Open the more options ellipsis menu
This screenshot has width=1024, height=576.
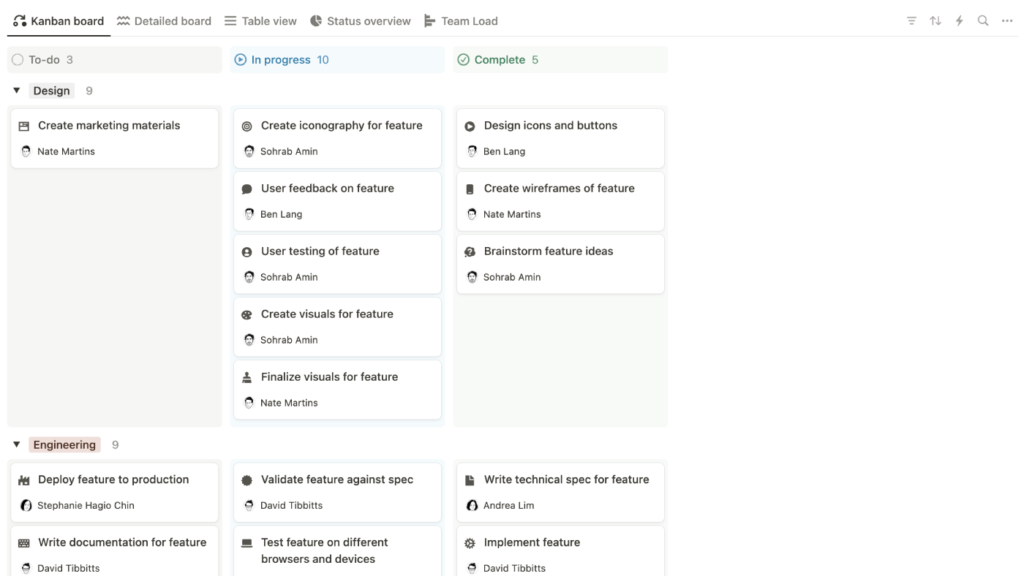(x=1007, y=20)
